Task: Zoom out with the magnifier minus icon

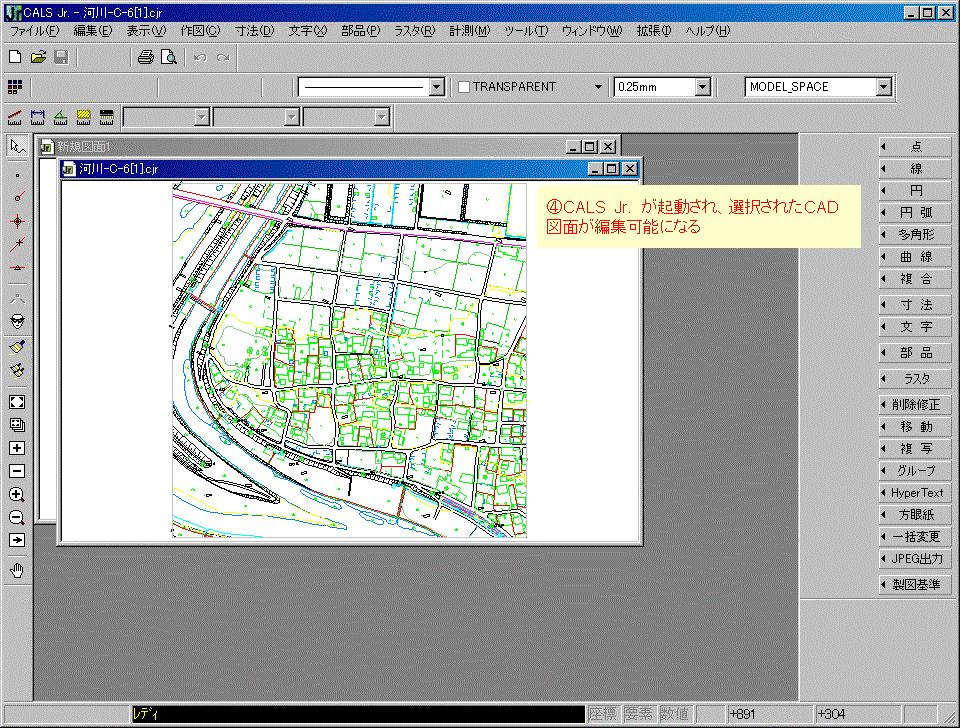Action: pos(17,518)
